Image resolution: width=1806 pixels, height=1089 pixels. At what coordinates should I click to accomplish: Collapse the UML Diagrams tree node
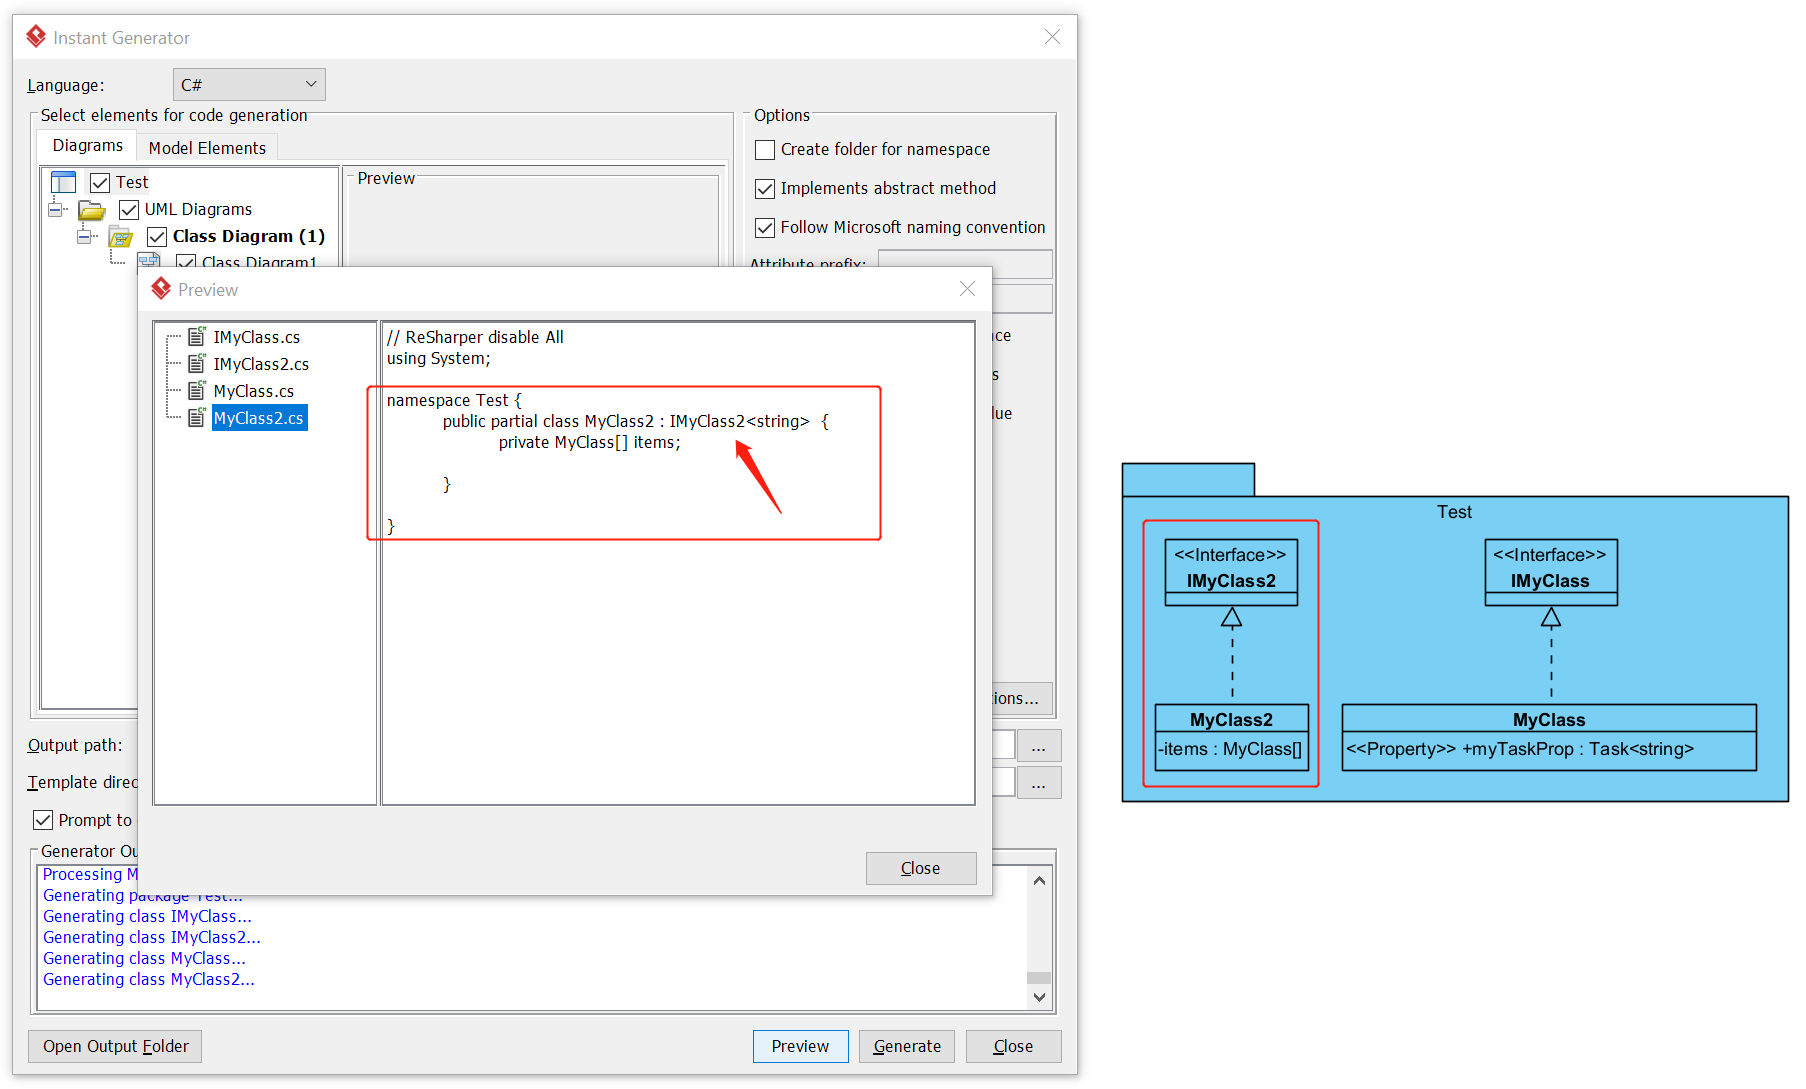[85, 236]
